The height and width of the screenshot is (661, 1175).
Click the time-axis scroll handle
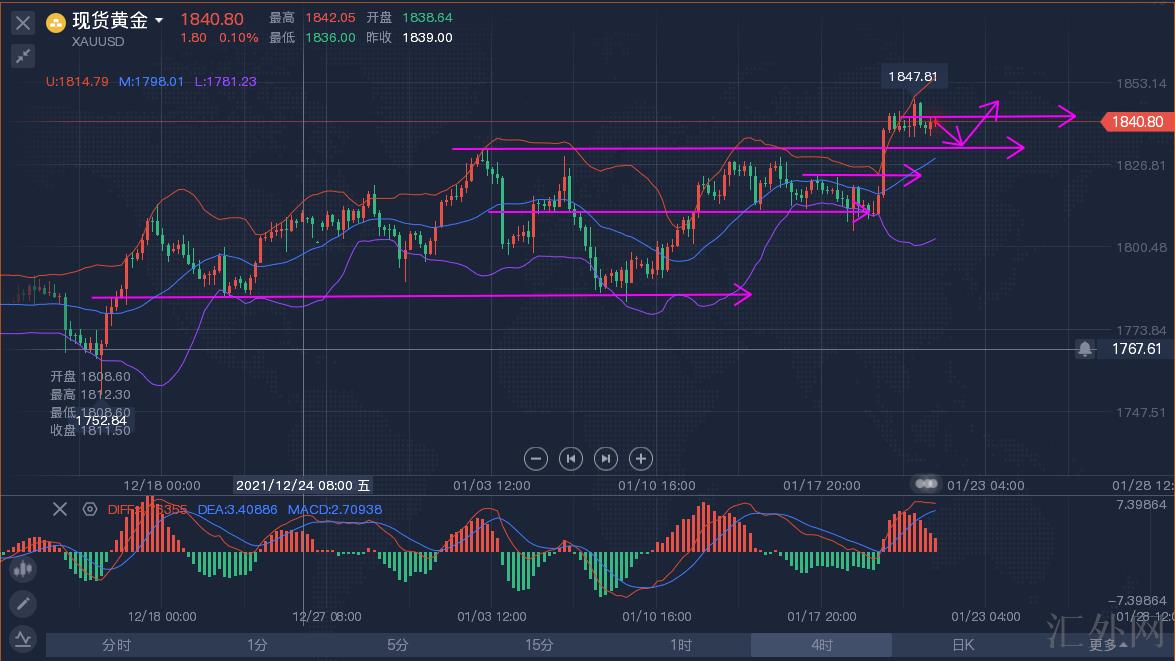pyautogui.click(x=926, y=484)
